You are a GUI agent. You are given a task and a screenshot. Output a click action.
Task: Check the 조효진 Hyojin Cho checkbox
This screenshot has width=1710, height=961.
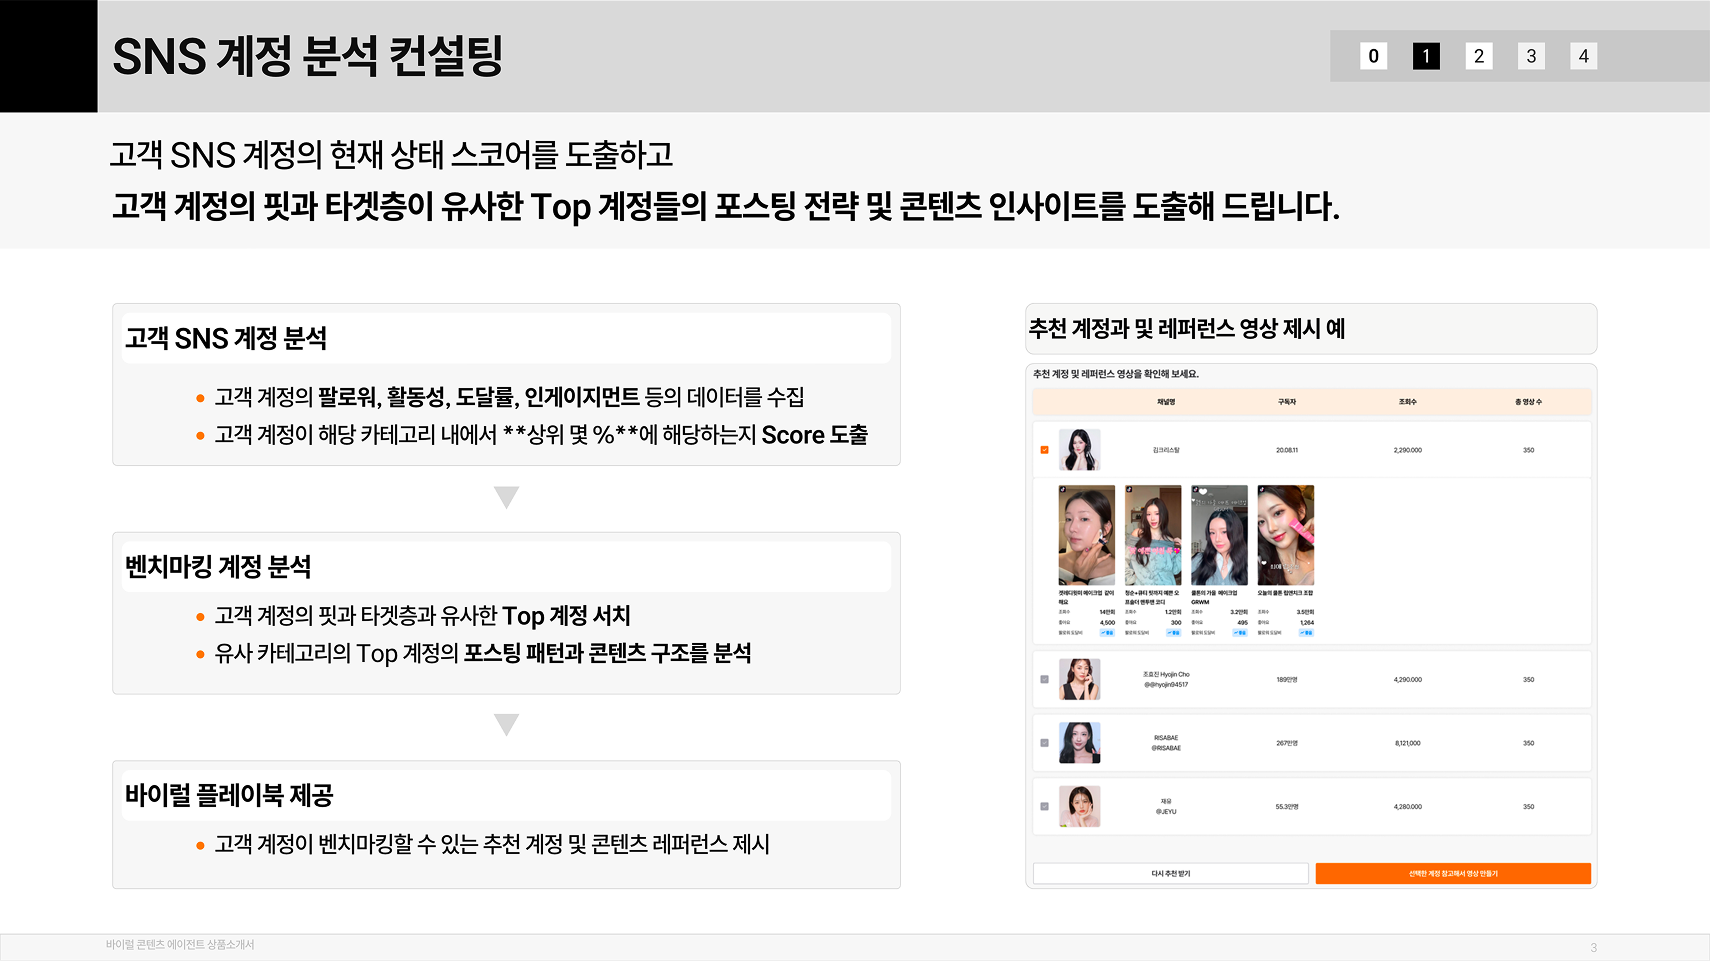tap(1044, 680)
